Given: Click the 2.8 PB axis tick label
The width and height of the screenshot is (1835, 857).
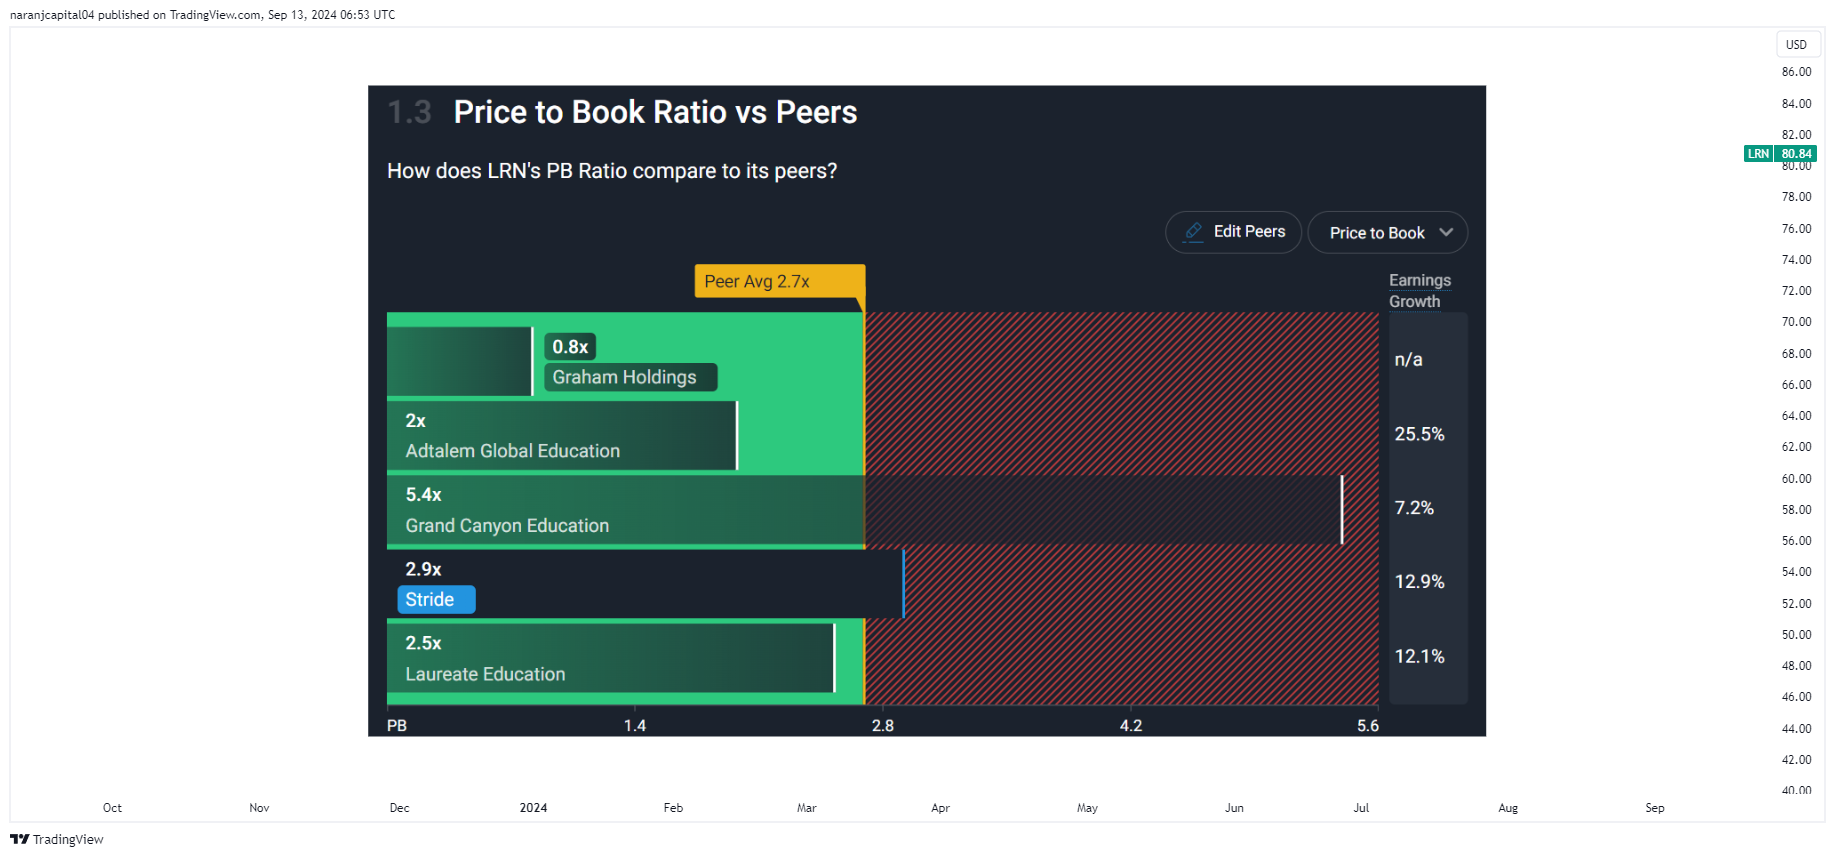Looking at the screenshot, I should (883, 726).
